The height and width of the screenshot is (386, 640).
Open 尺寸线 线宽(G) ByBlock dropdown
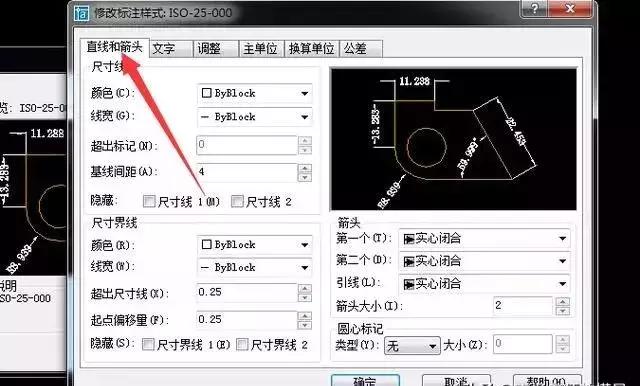click(x=255, y=117)
